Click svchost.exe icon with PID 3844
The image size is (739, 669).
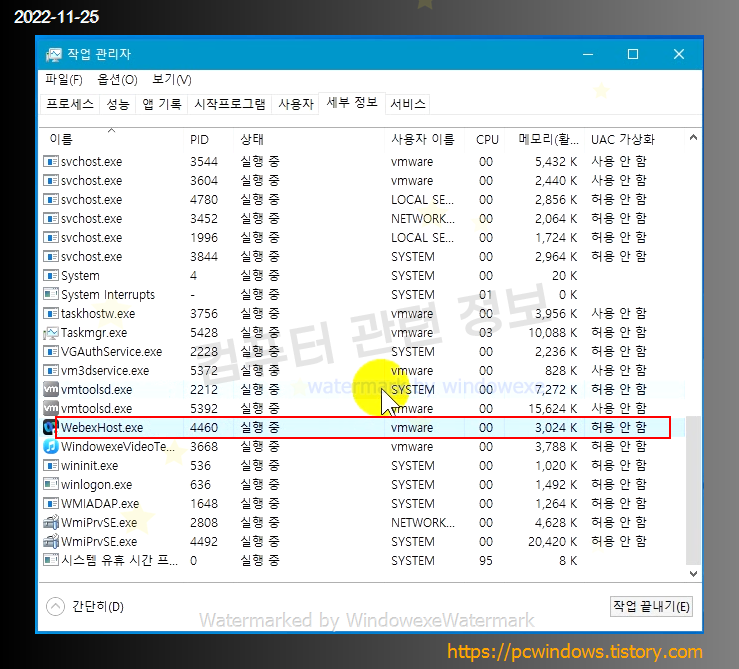50,256
